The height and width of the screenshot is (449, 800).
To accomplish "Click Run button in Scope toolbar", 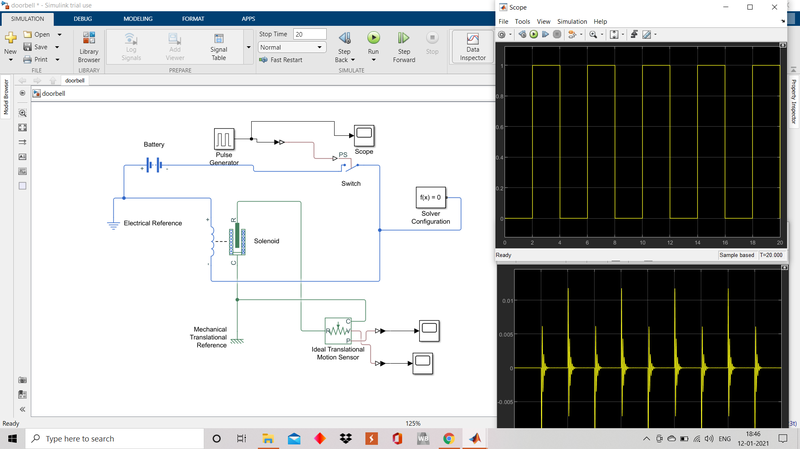I will 534,35.
